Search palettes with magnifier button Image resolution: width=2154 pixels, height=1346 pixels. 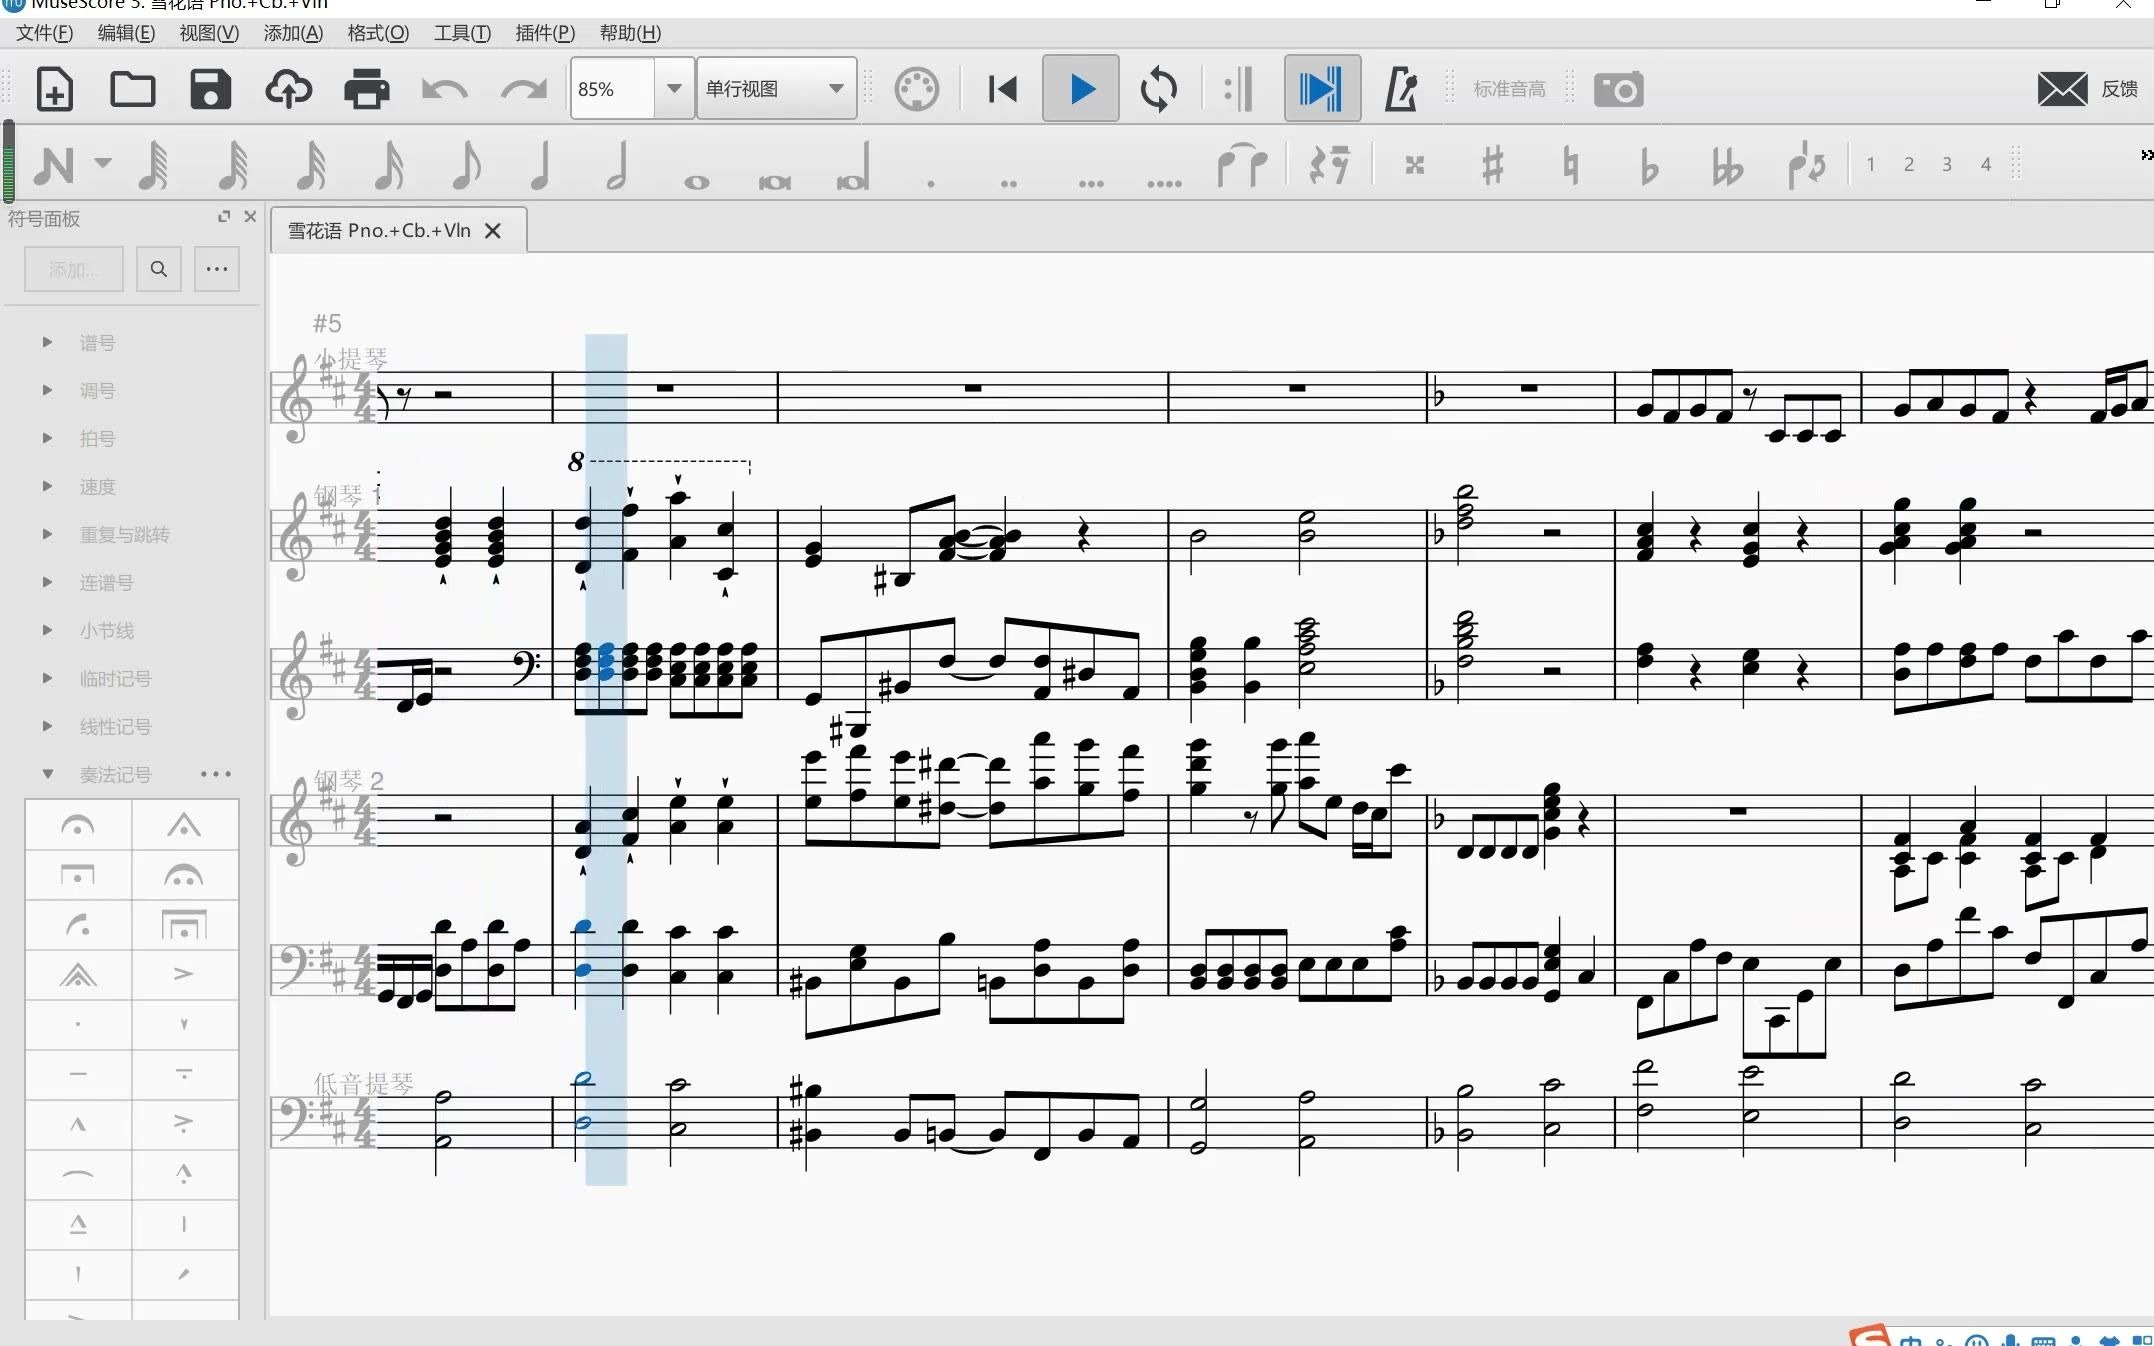click(x=158, y=269)
